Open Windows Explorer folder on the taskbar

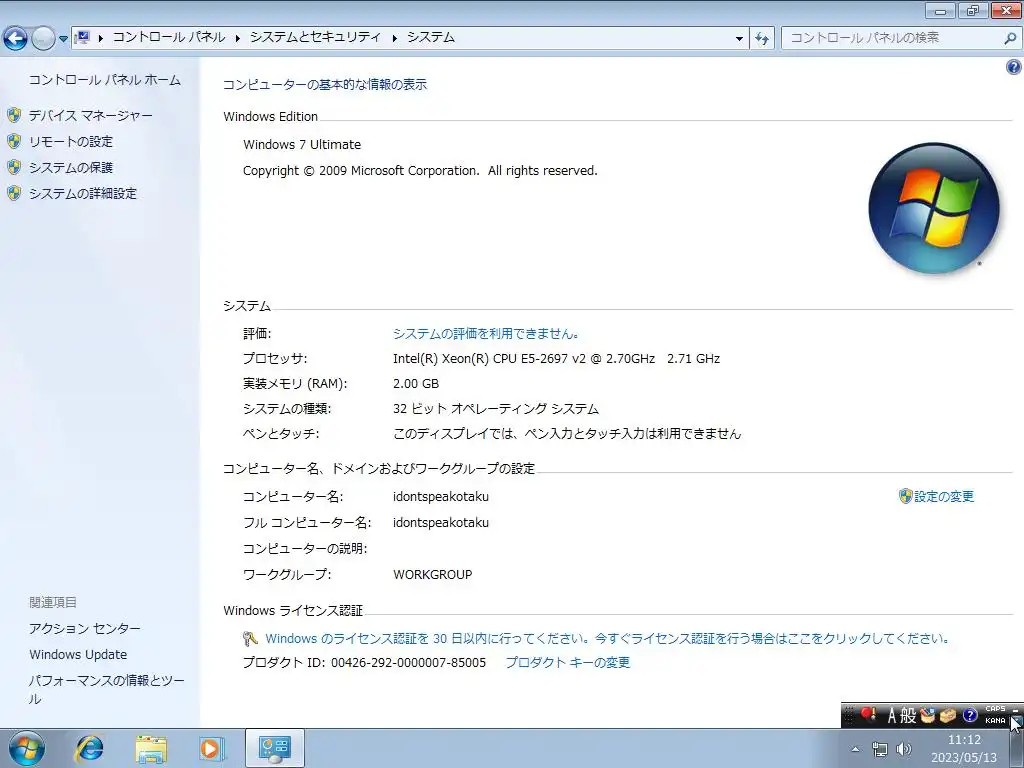click(x=151, y=749)
